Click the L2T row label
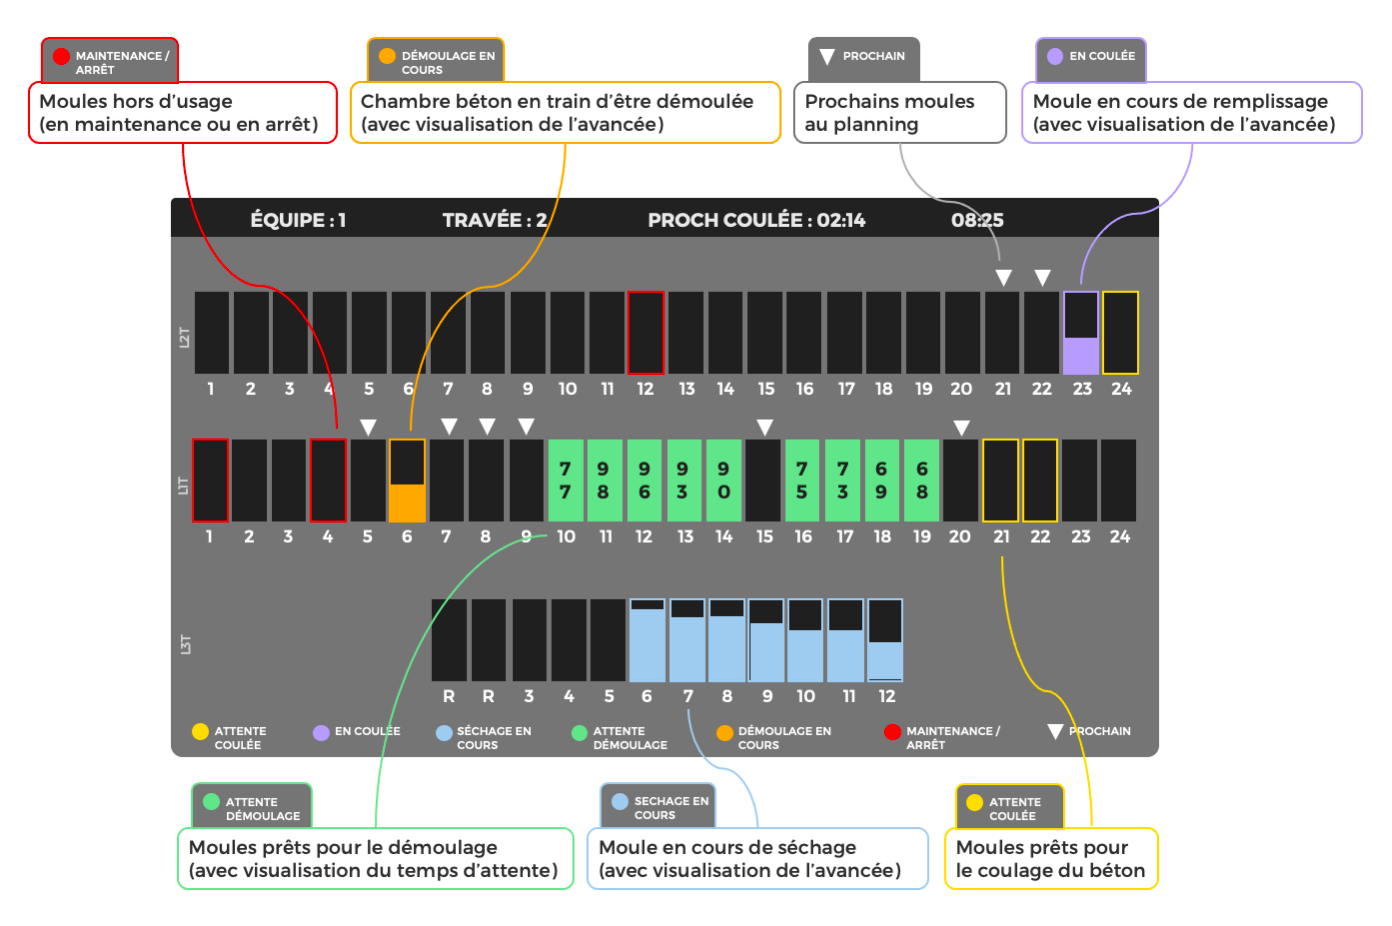Screen dimensions: 1392x926 click(184, 337)
